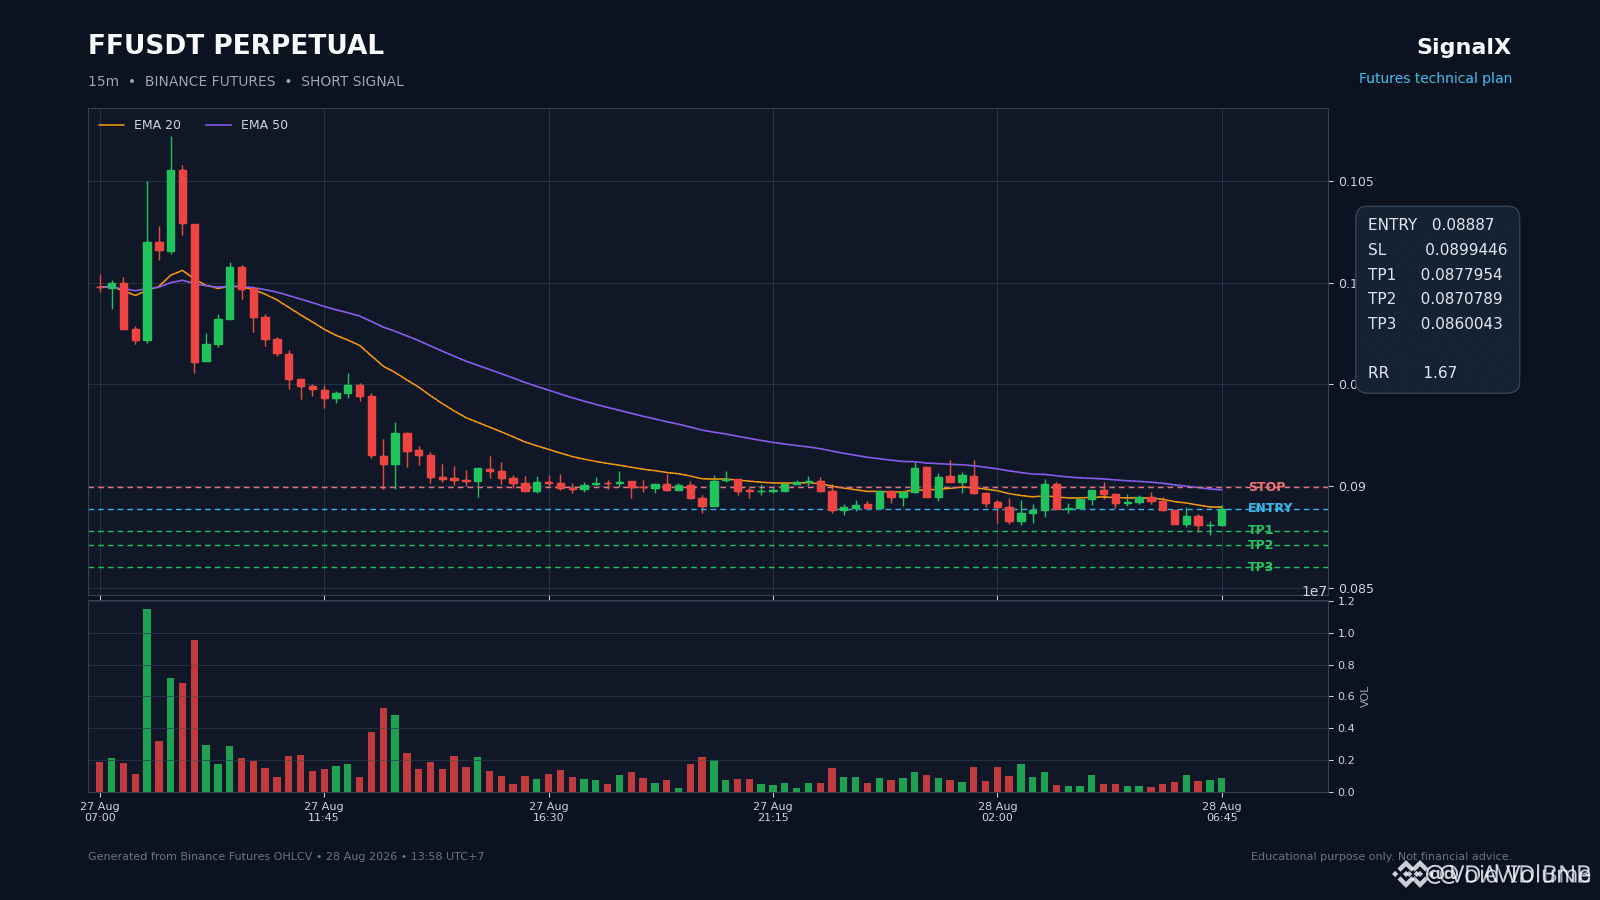The height and width of the screenshot is (900, 1600).
Task: Click the 0.0 volume axis tick
Action: 1346,792
